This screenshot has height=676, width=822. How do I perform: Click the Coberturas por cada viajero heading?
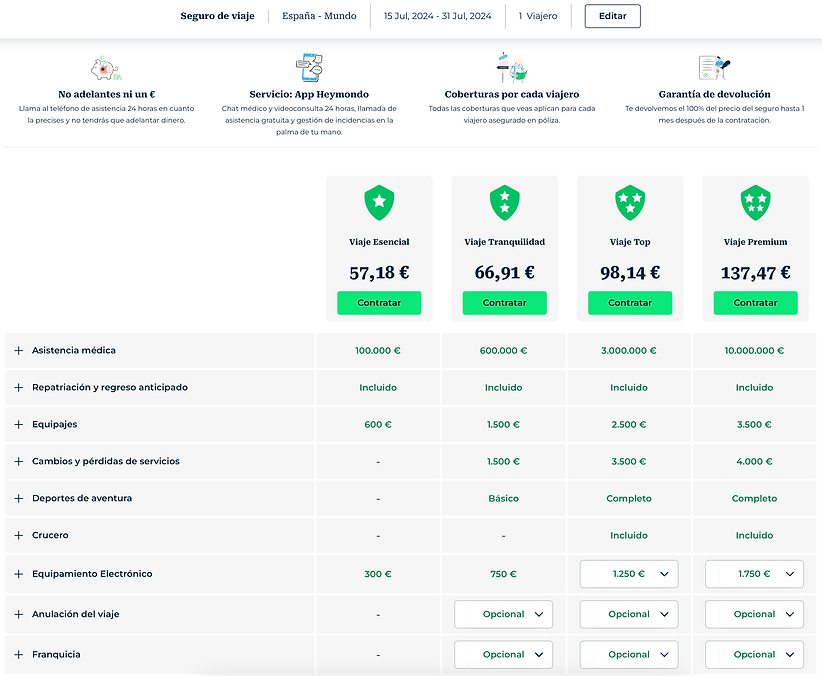point(512,94)
